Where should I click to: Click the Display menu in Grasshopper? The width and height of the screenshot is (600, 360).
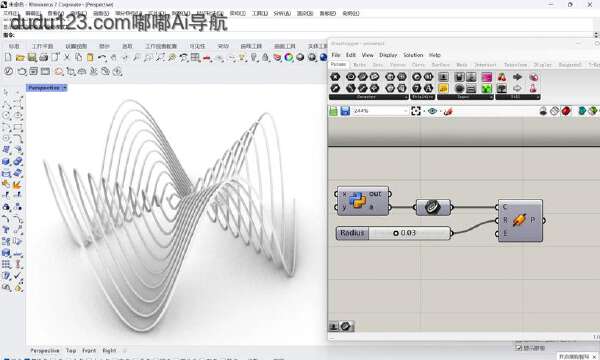[388, 55]
